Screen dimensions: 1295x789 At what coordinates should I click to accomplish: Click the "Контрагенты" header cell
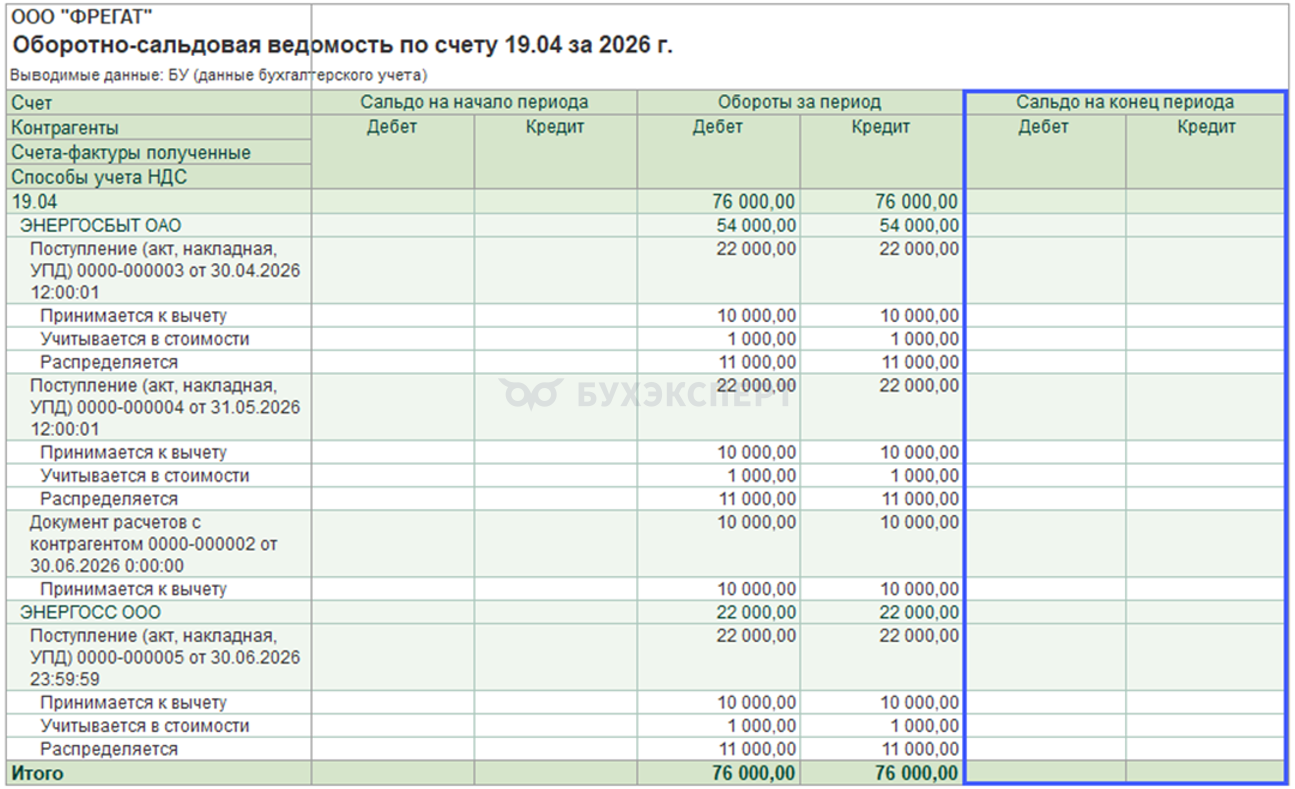[159, 128]
